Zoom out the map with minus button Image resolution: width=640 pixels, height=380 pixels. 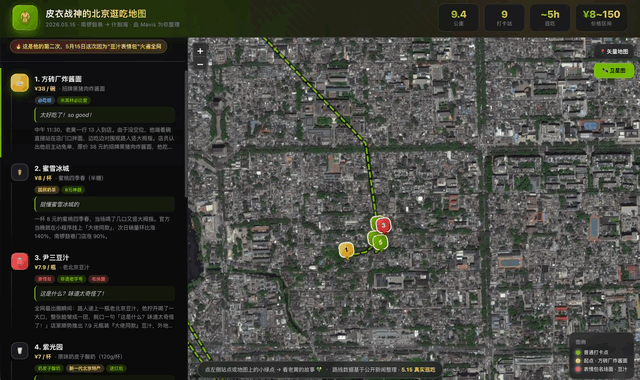(200, 64)
